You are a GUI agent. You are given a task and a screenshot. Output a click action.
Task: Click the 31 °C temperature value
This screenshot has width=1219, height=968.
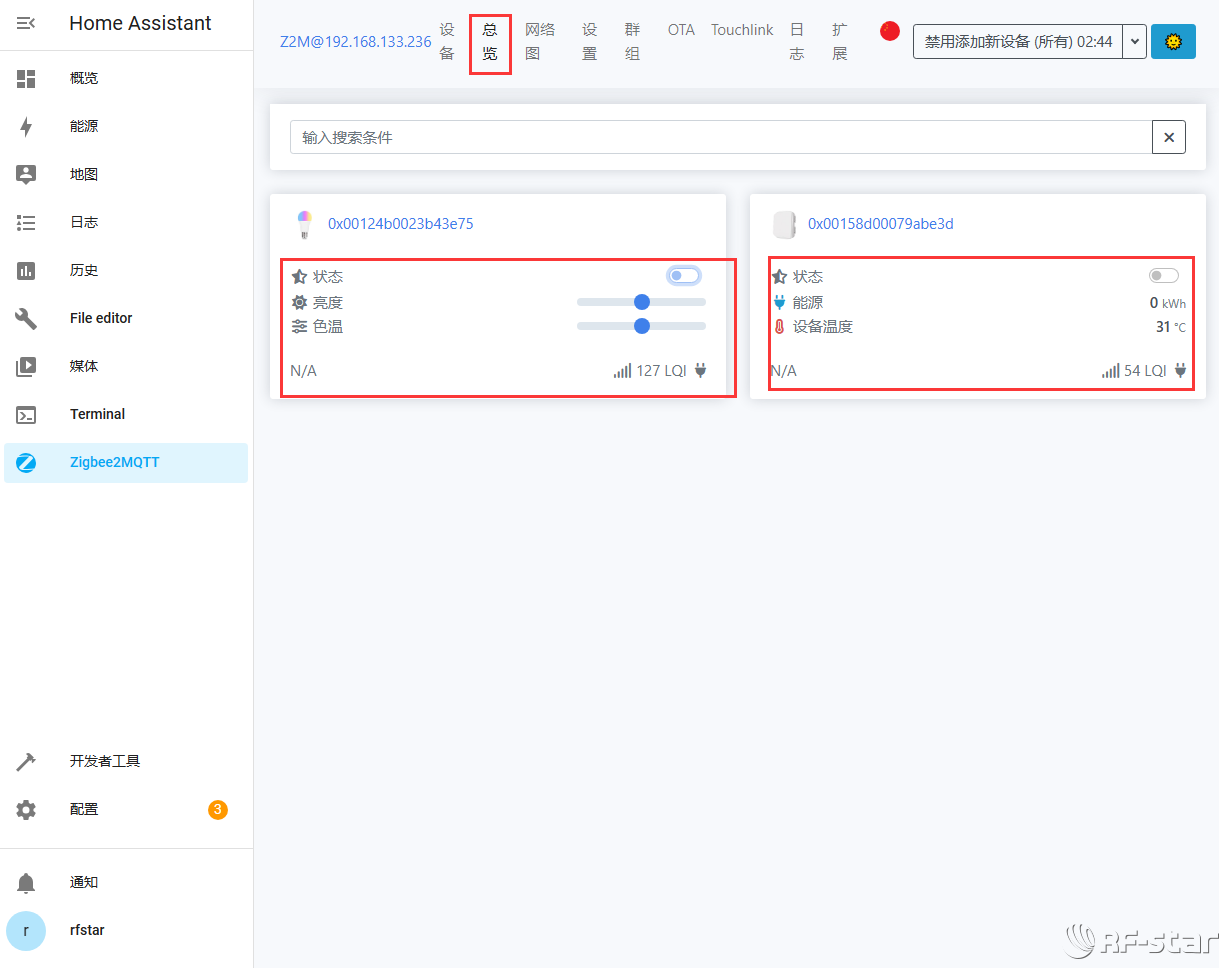point(1171,327)
